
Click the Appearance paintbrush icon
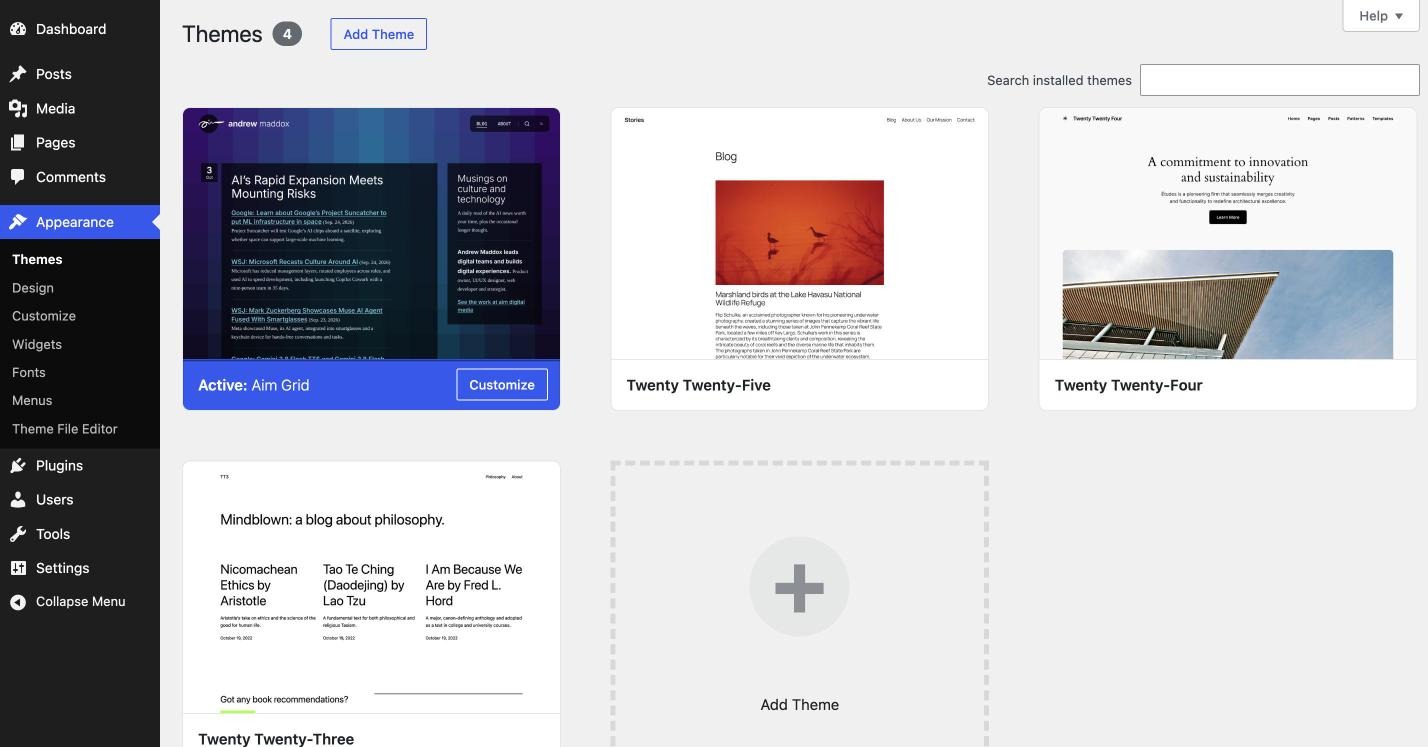18,222
